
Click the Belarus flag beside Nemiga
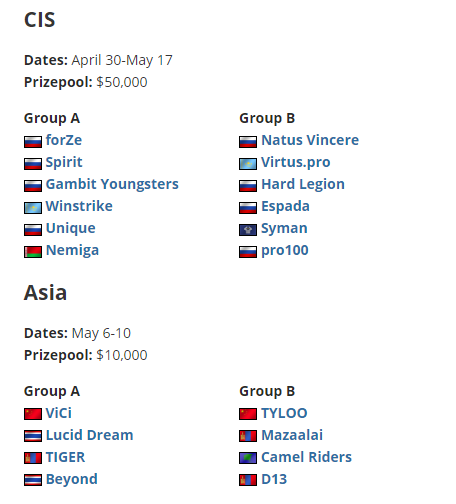tap(33, 251)
